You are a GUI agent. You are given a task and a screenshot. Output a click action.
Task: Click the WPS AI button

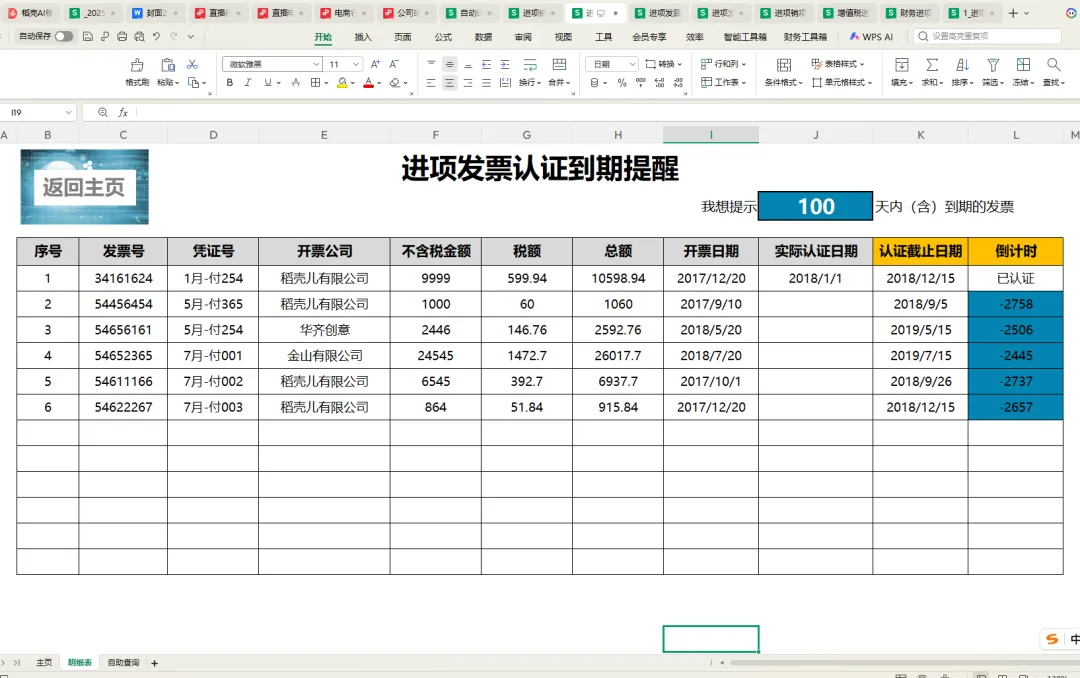[x=871, y=37]
